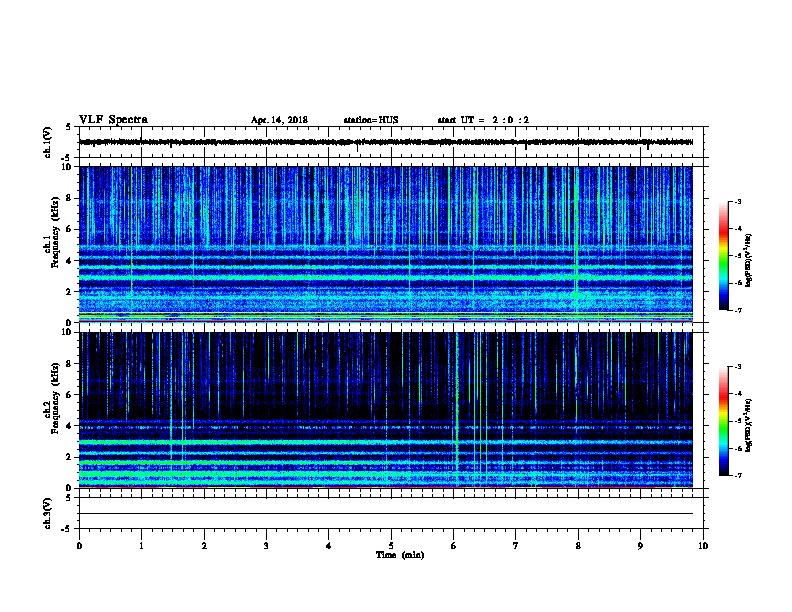The image size is (792, 612).
Task: Click the flat ch.3 voltage trace line
Action: coord(386,514)
